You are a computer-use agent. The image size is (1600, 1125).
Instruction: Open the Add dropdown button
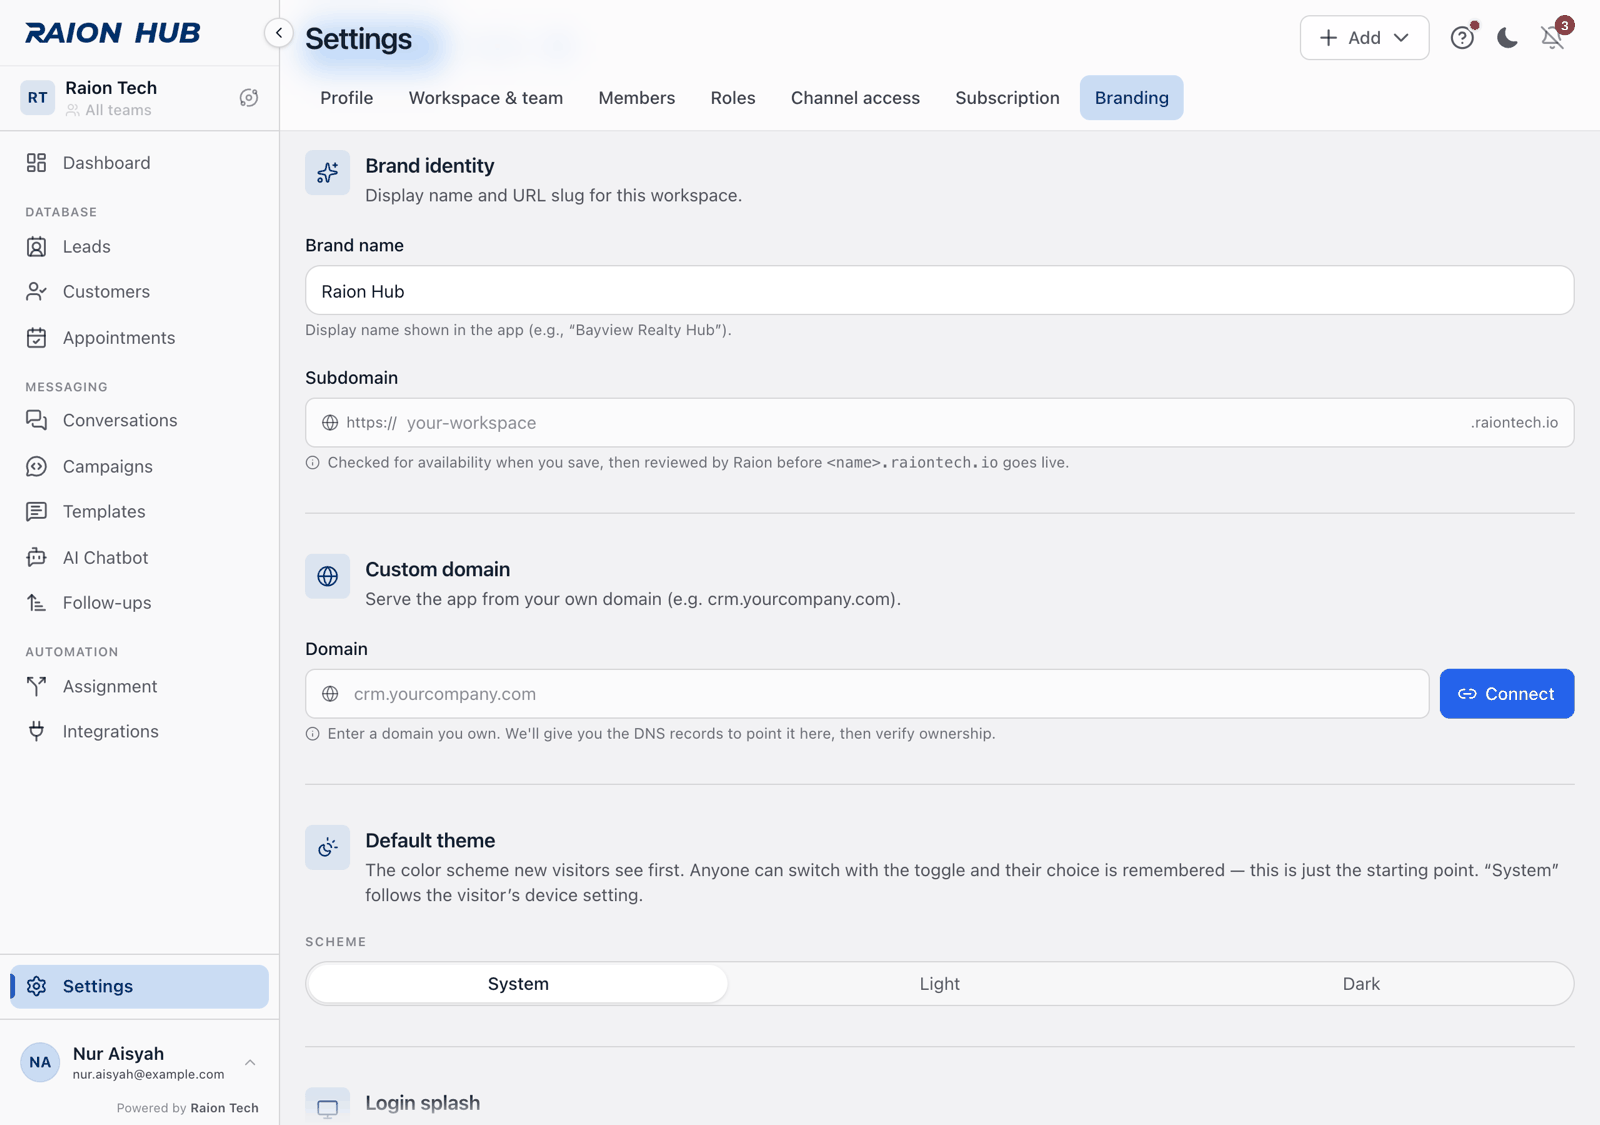pyautogui.click(x=1364, y=38)
